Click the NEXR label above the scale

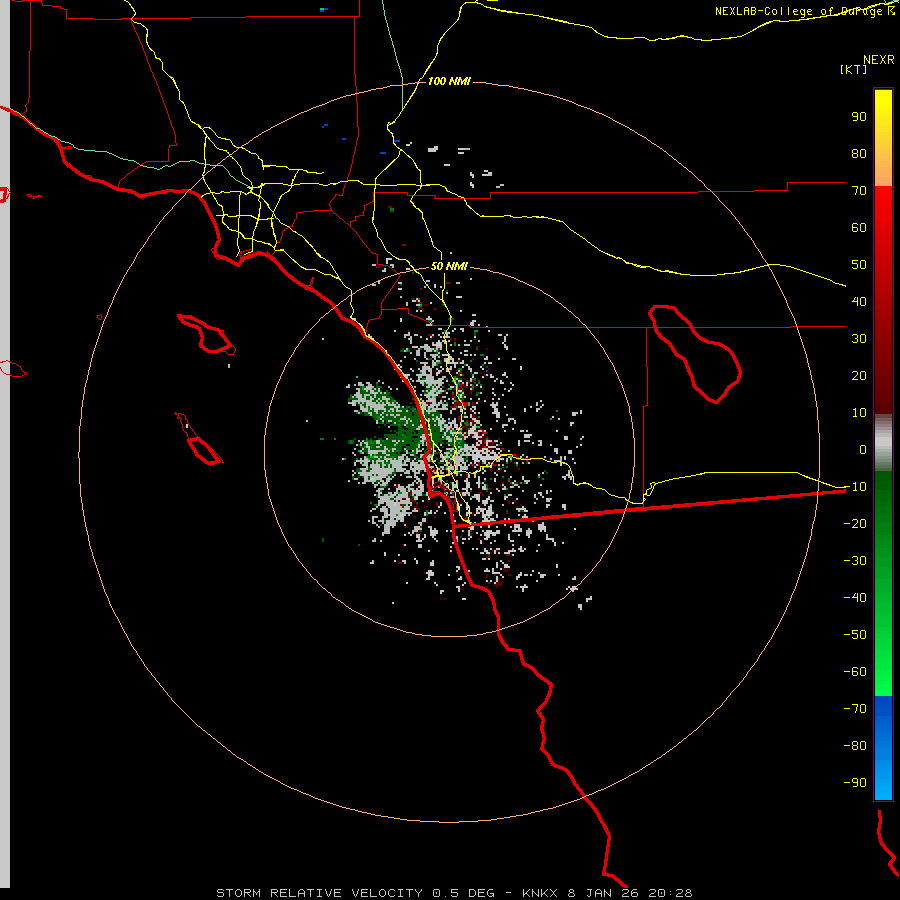coord(879,60)
